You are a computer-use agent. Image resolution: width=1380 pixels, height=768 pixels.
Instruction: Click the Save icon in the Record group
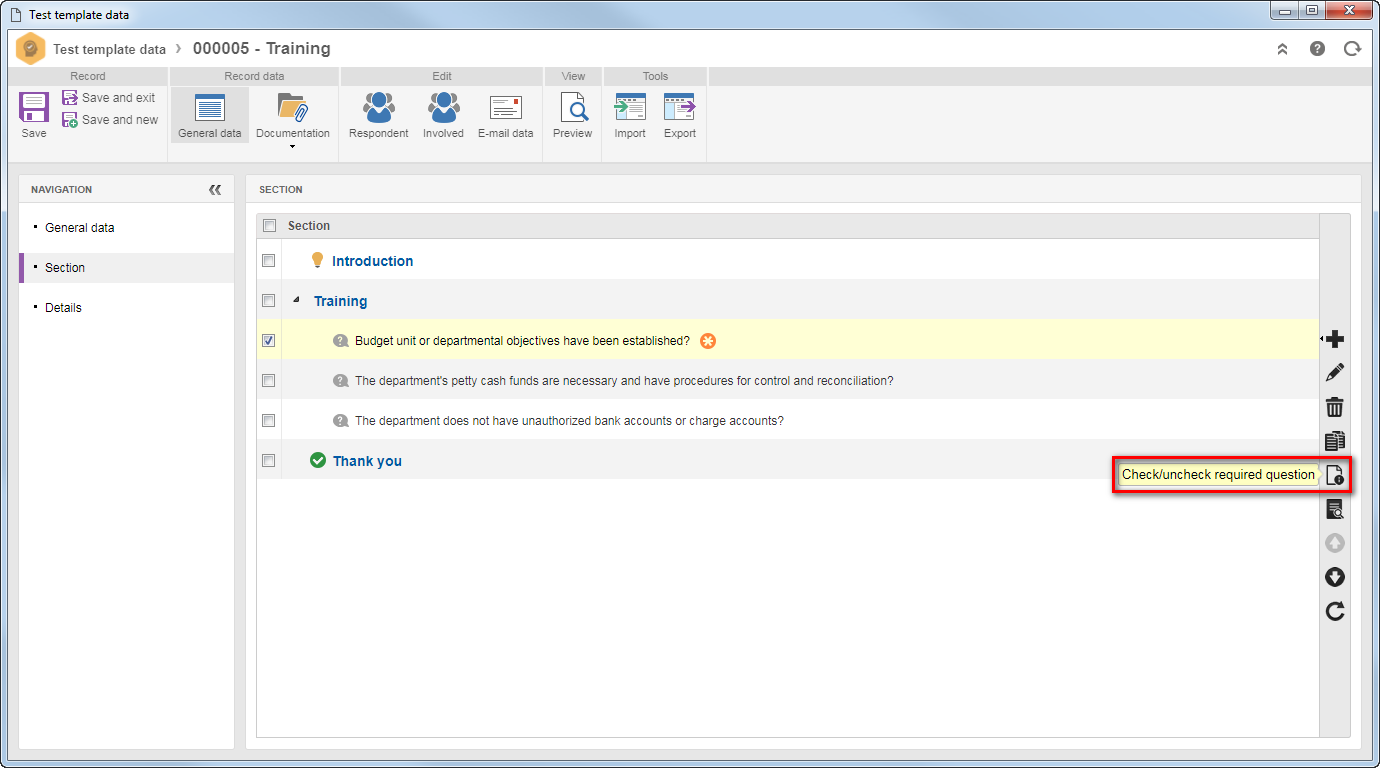pos(34,107)
